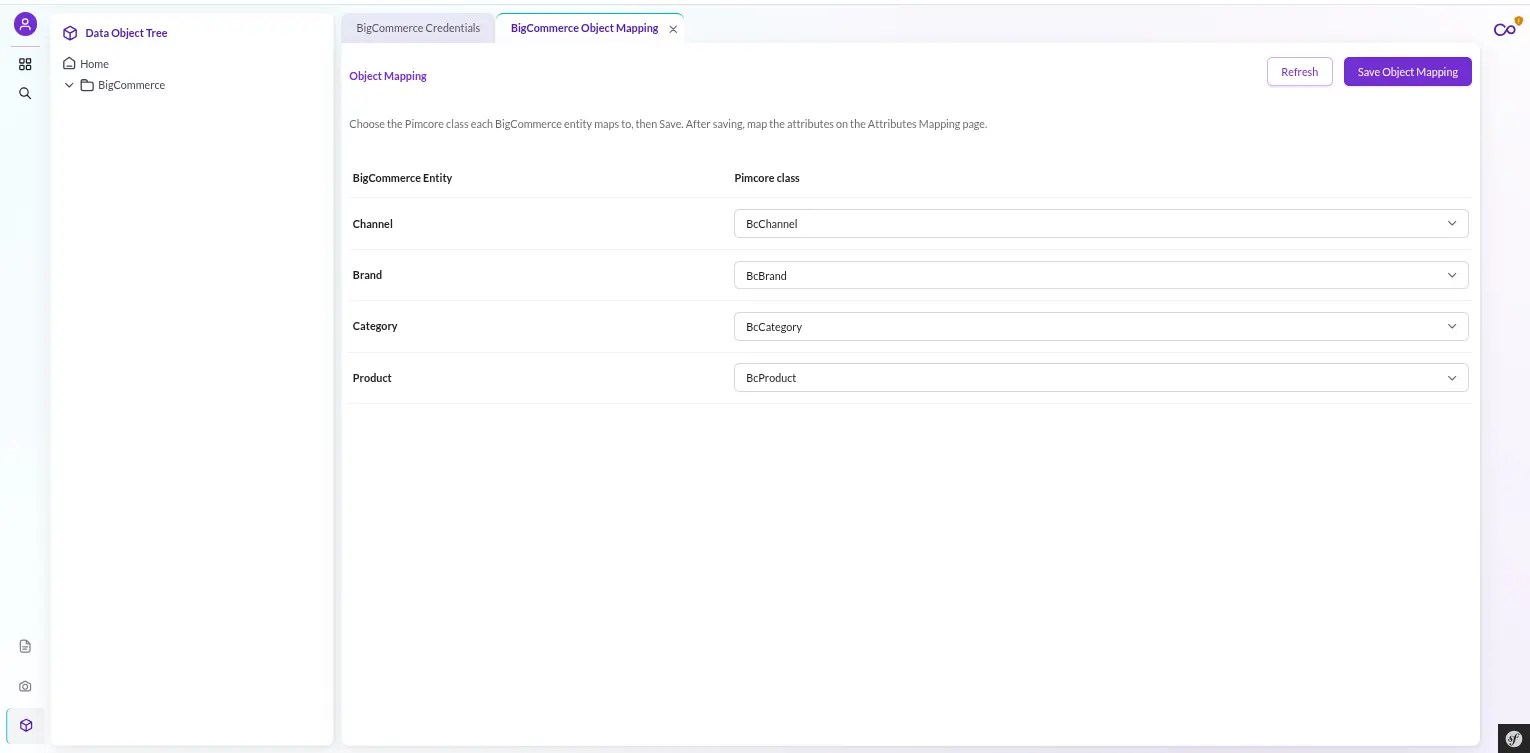Switch to BigCommerce Credentials tab
The height and width of the screenshot is (753, 1530).
[x=418, y=28]
